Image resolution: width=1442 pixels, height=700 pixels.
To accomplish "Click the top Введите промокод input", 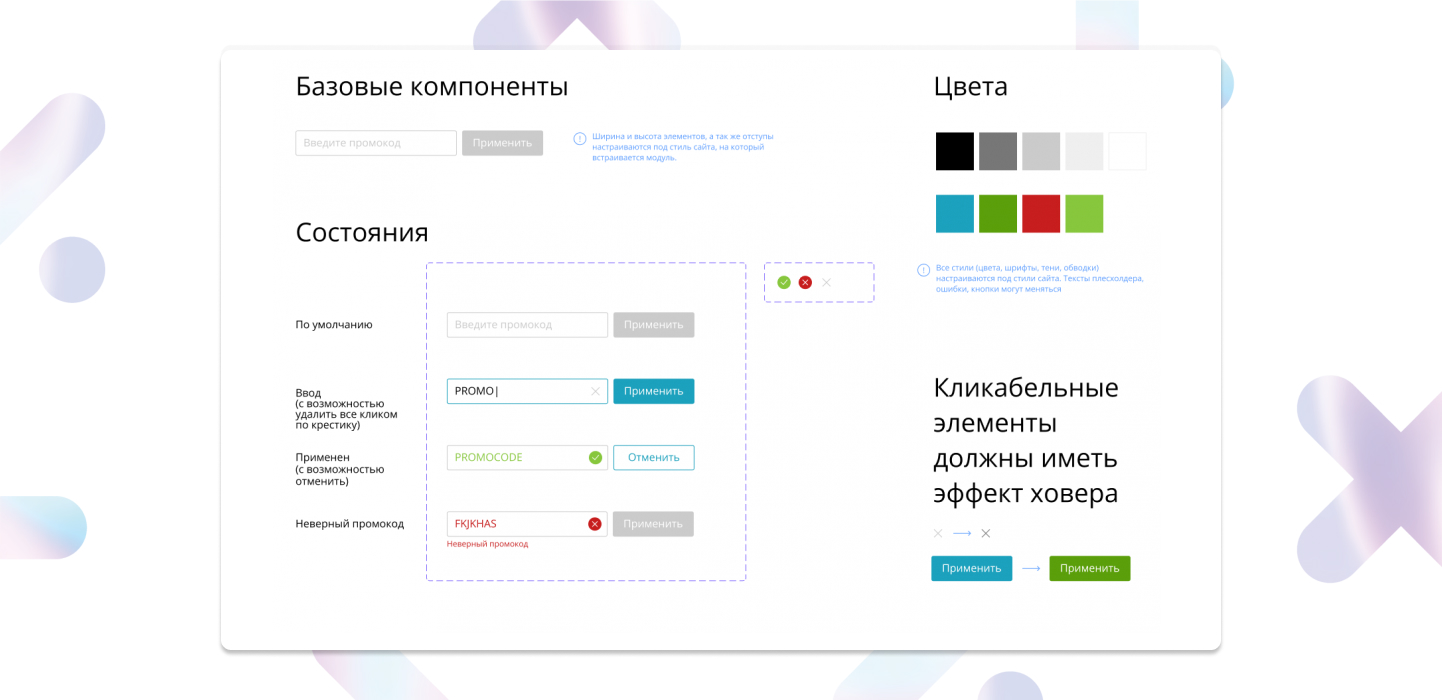I will [x=376, y=143].
